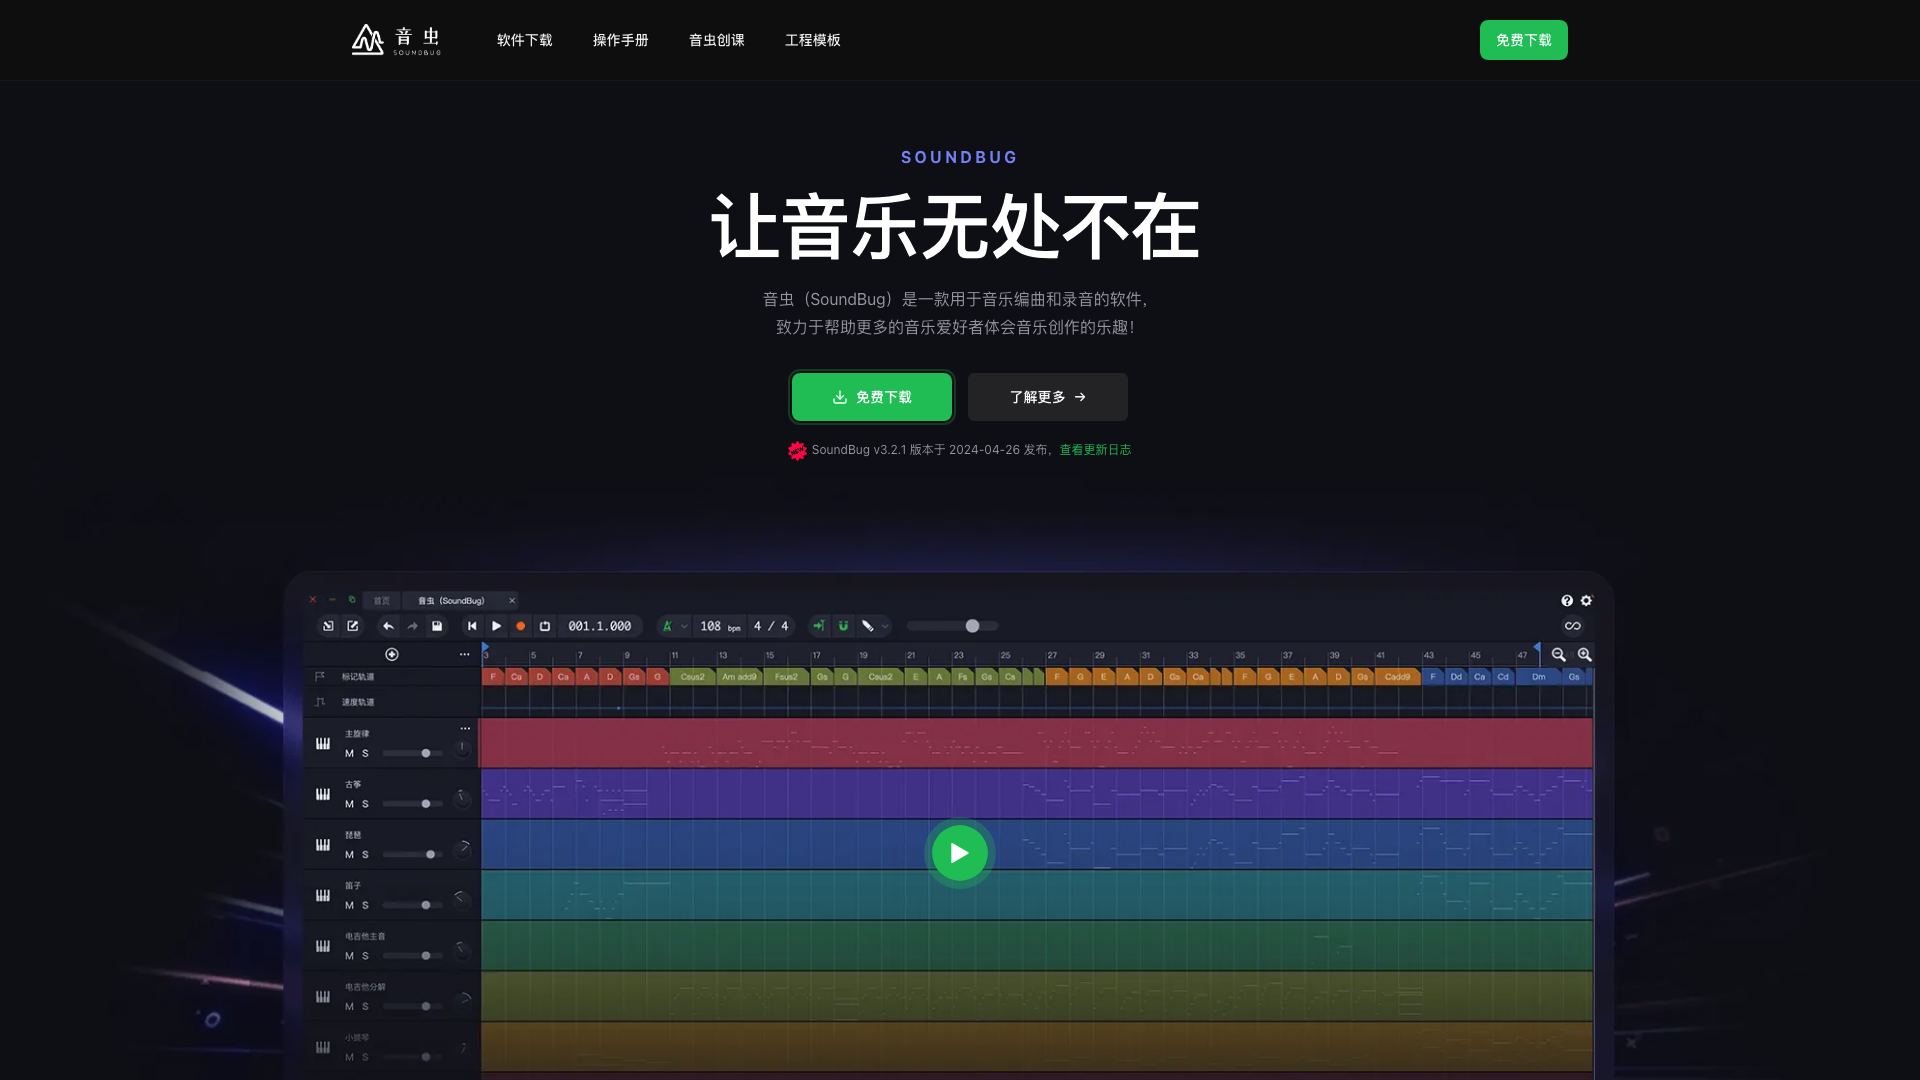Expand the metronome dropdown arrow
Image resolution: width=1920 pixels, height=1080 pixels.
[x=684, y=626]
